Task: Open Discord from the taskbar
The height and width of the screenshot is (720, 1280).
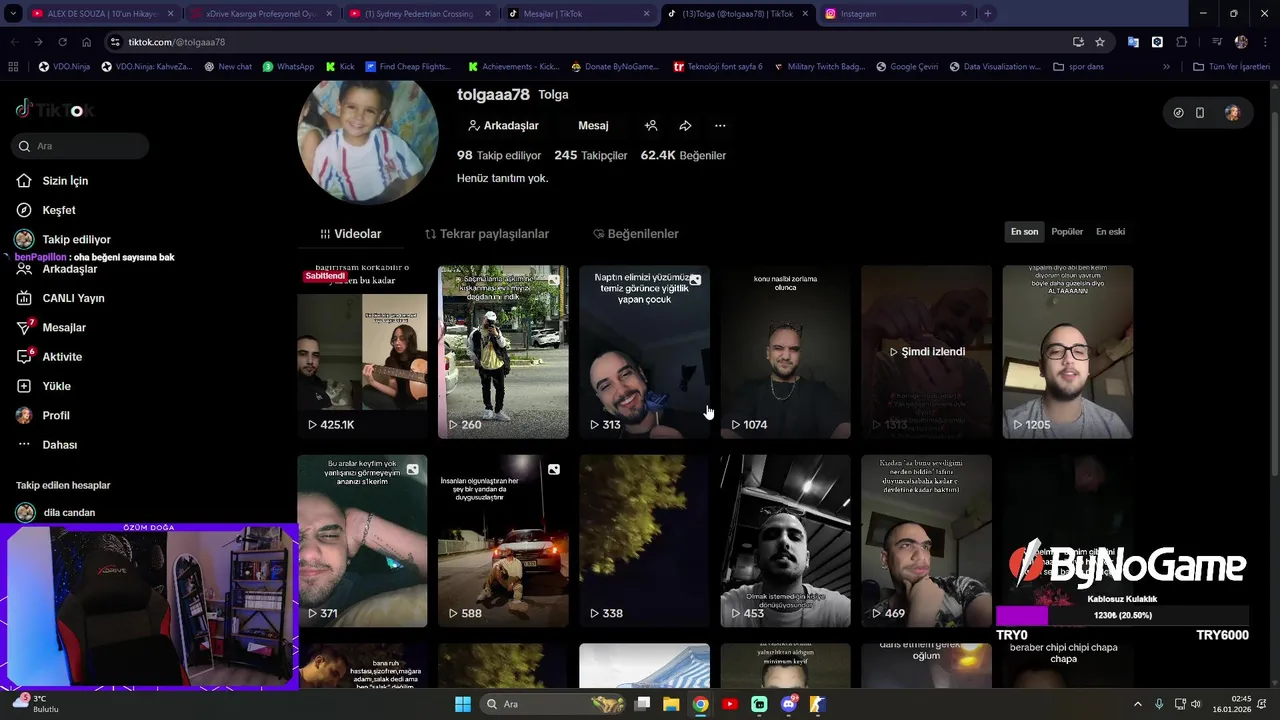Action: click(x=788, y=704)
